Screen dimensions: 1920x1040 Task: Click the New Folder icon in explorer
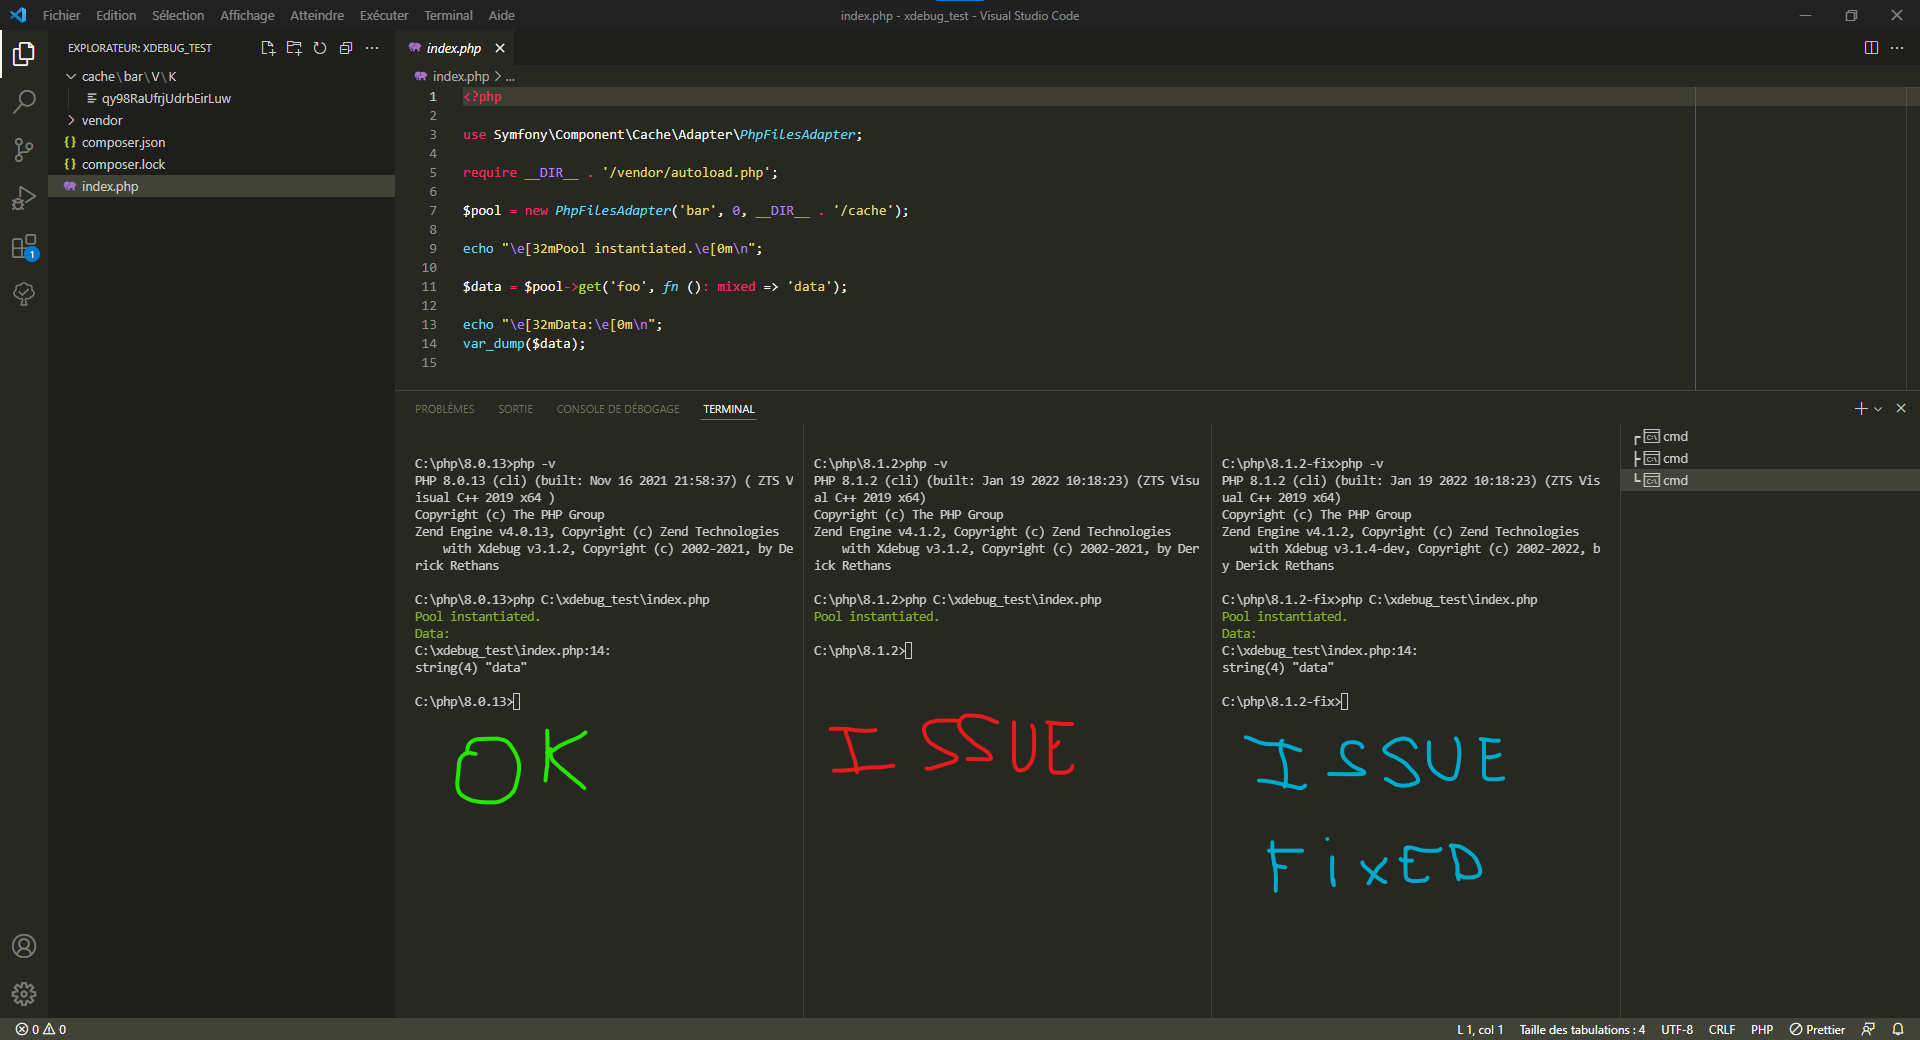click(x=294, y=48)
